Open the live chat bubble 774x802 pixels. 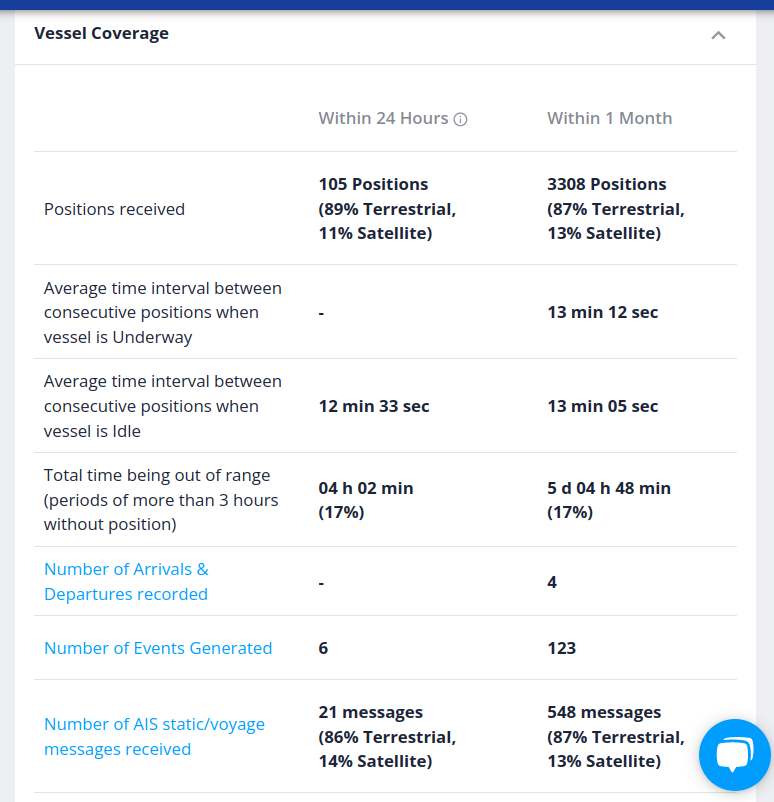pyautogui.click(x=735, y=754)
